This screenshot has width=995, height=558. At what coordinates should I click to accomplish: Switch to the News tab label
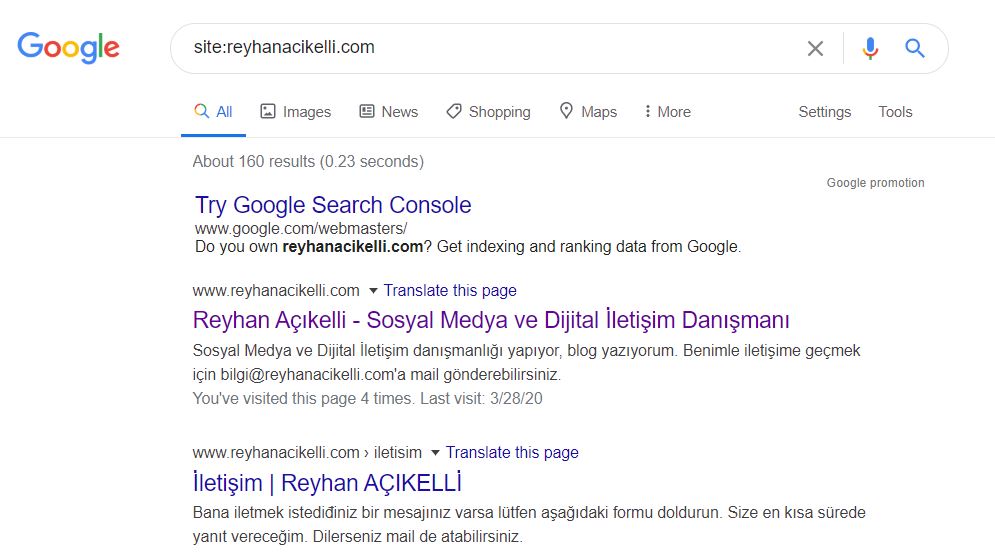(x=400, y=112)
